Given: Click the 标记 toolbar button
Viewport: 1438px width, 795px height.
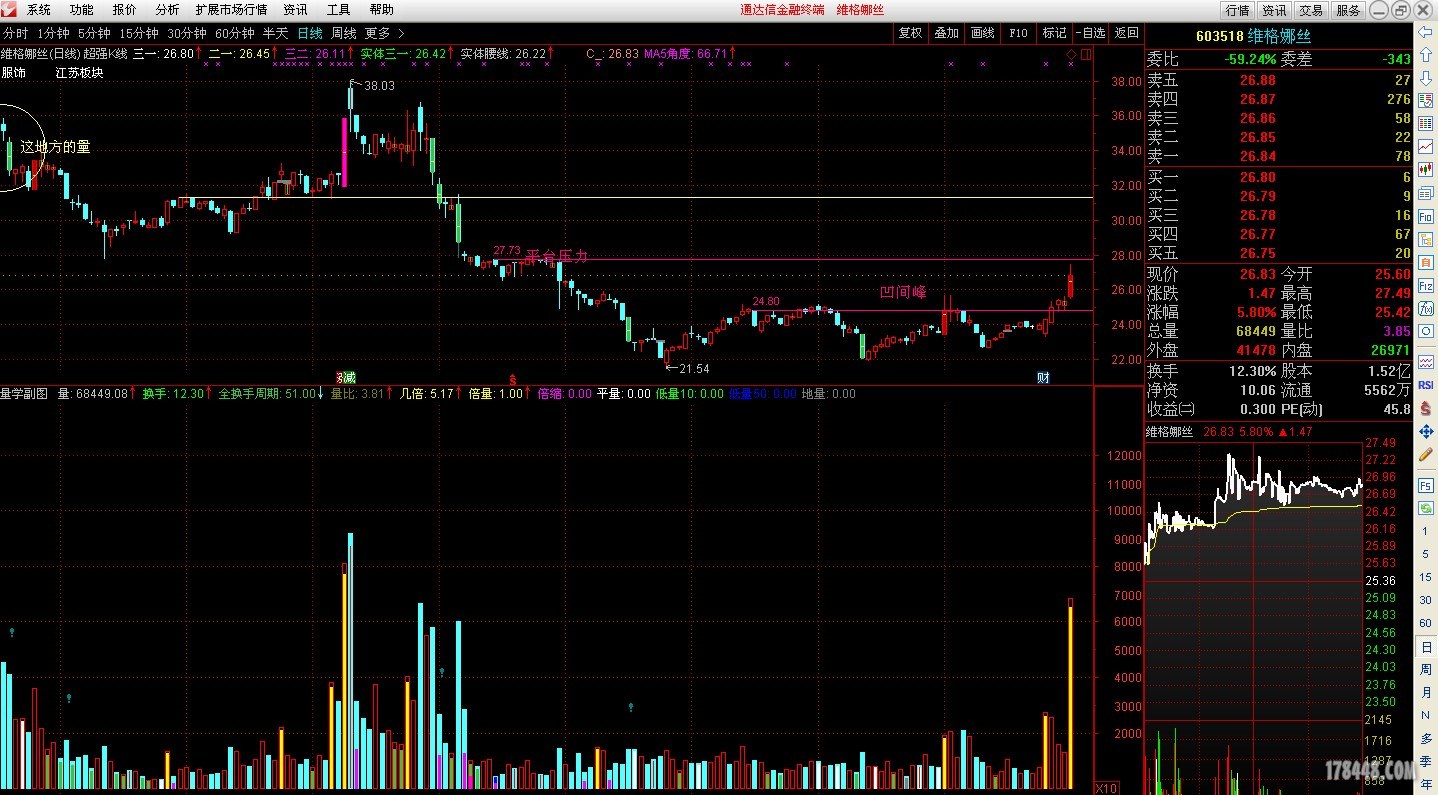Looking at the screenshot, I should (x=1054, y=33).
